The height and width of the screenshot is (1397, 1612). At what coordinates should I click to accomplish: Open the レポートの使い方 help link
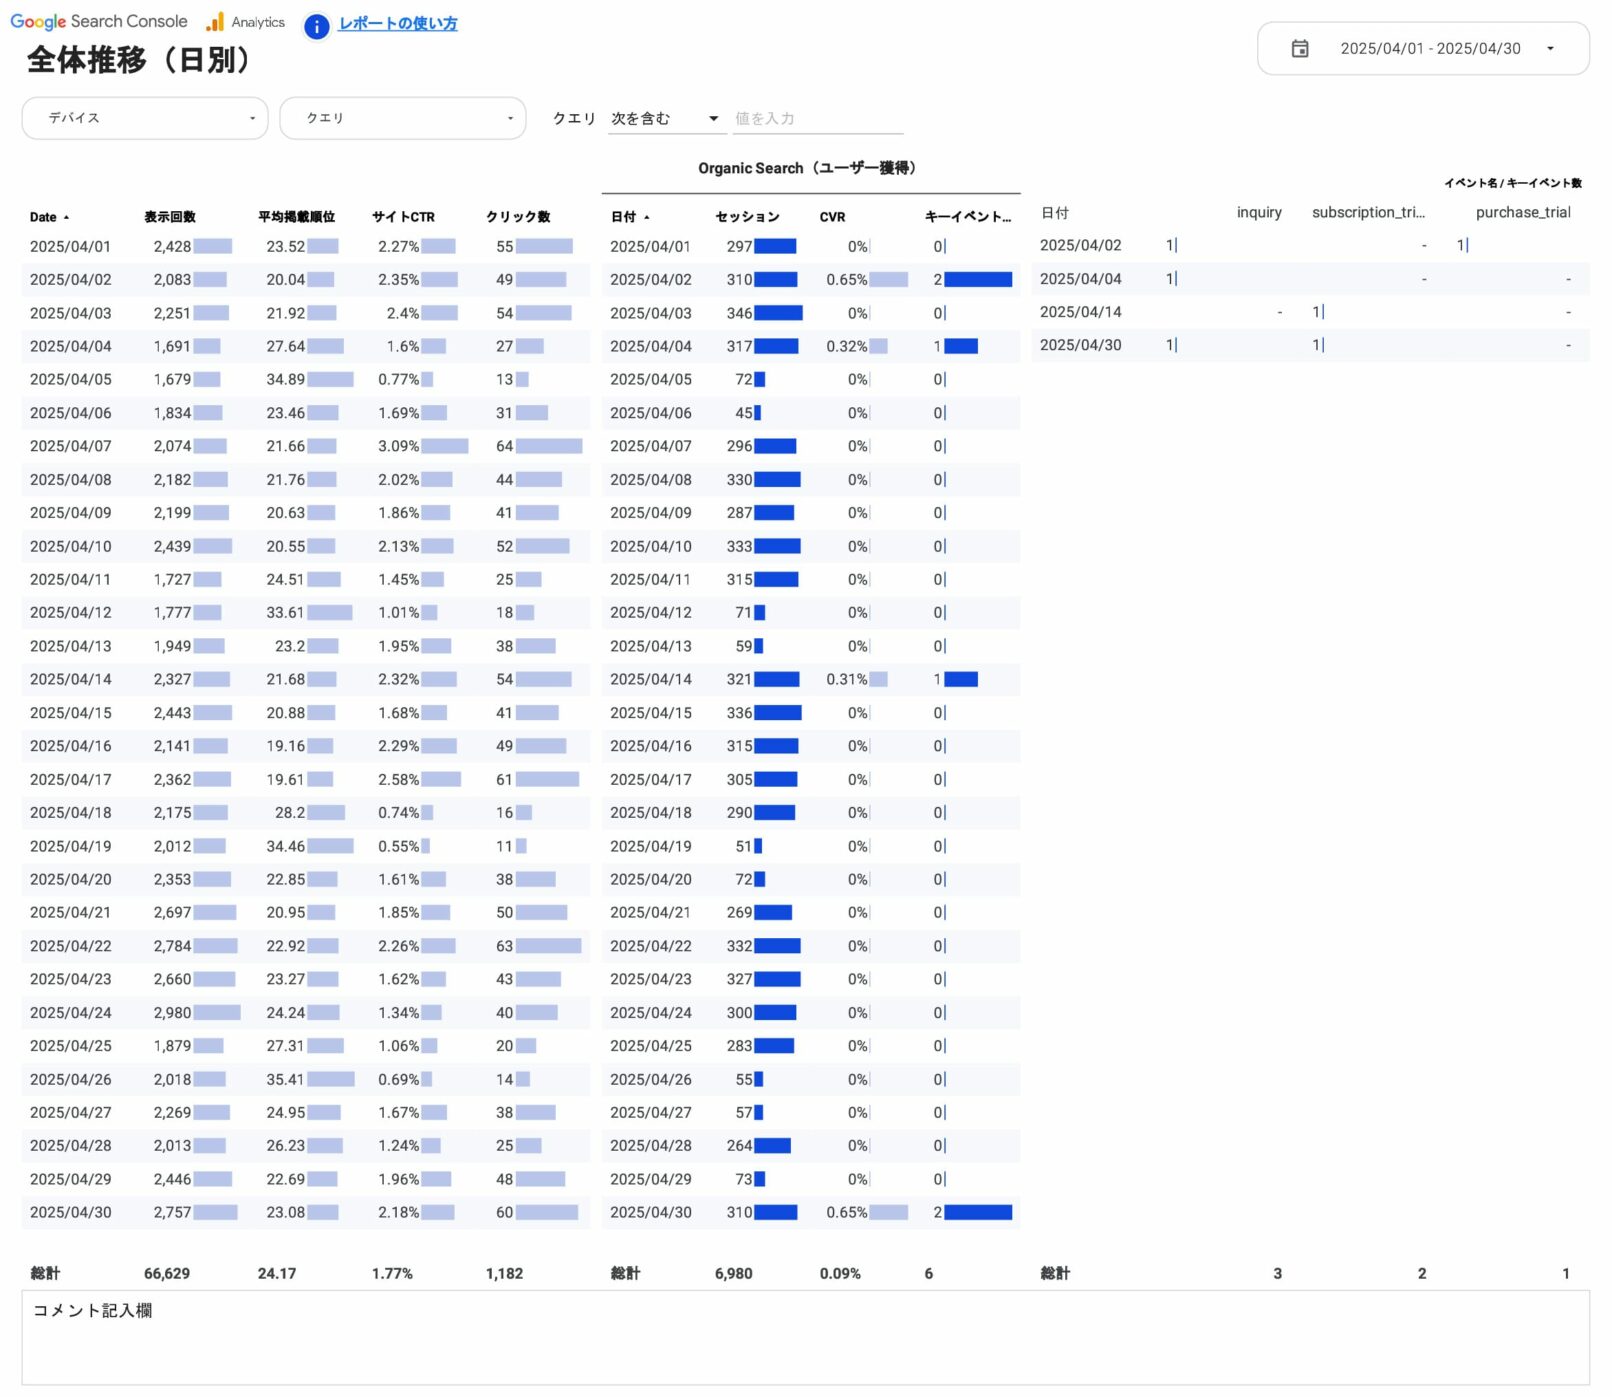[397, 22]
